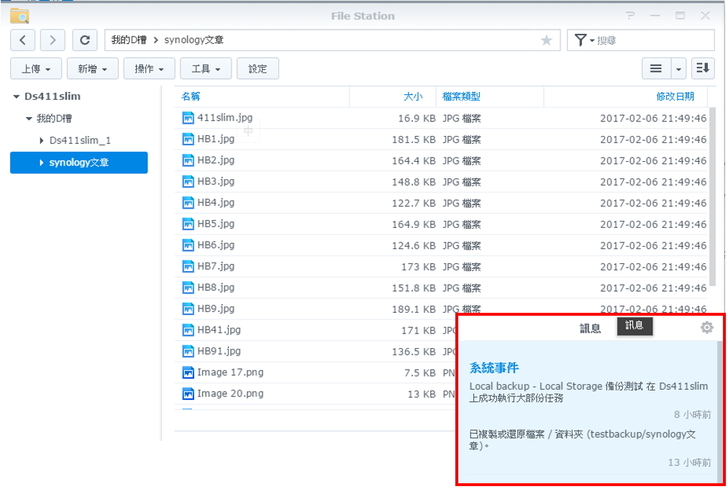Click the 148.8 KB size cell
Viewport: 728px width, 489px height.
[414, 182]
